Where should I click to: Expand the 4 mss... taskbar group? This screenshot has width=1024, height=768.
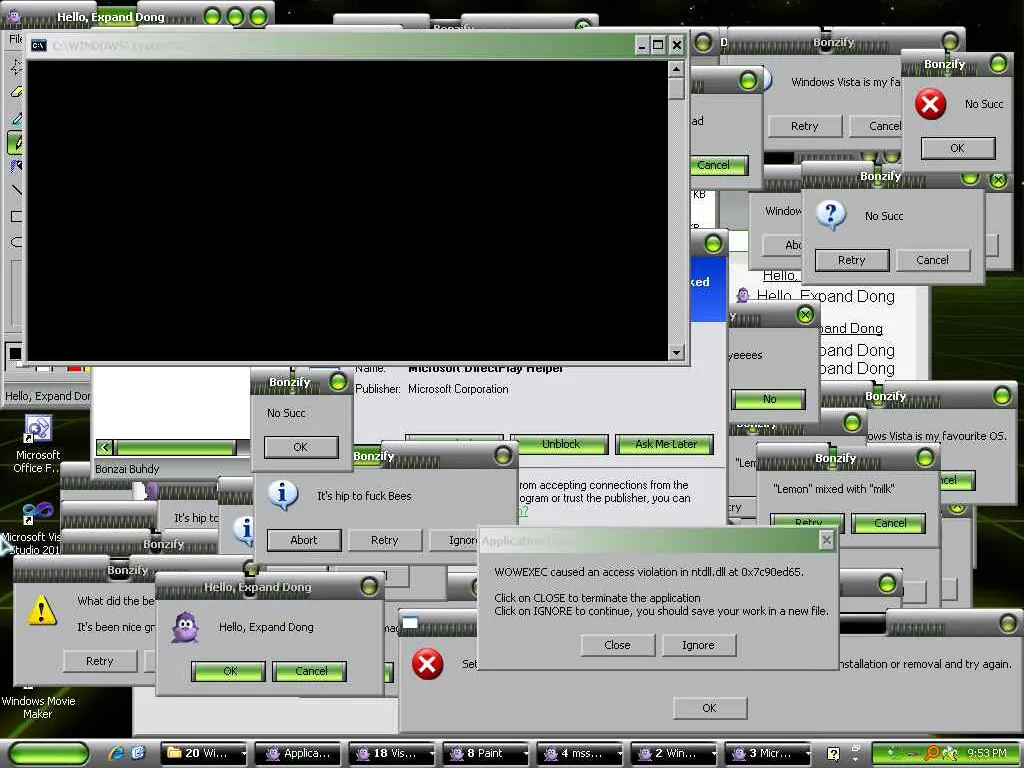click(580, 753)
